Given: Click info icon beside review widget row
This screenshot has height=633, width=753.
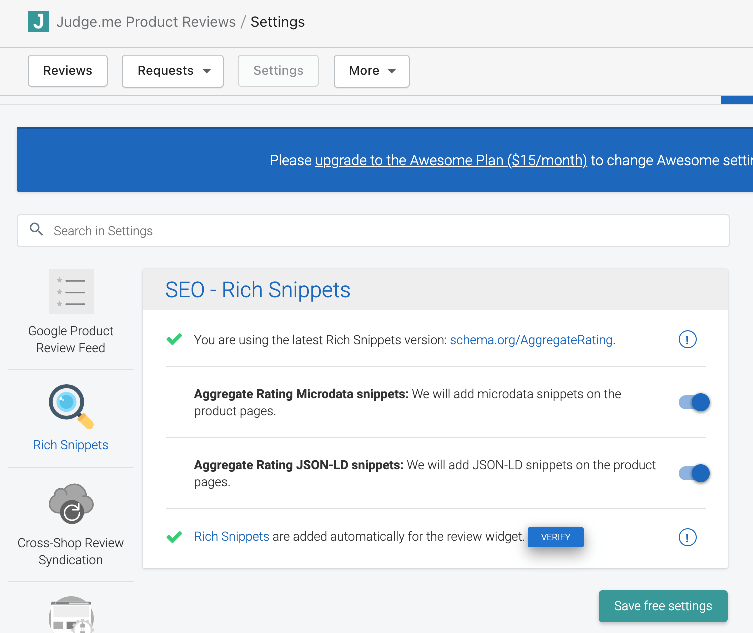Looking at the screenshot, I should pos(687,537).
